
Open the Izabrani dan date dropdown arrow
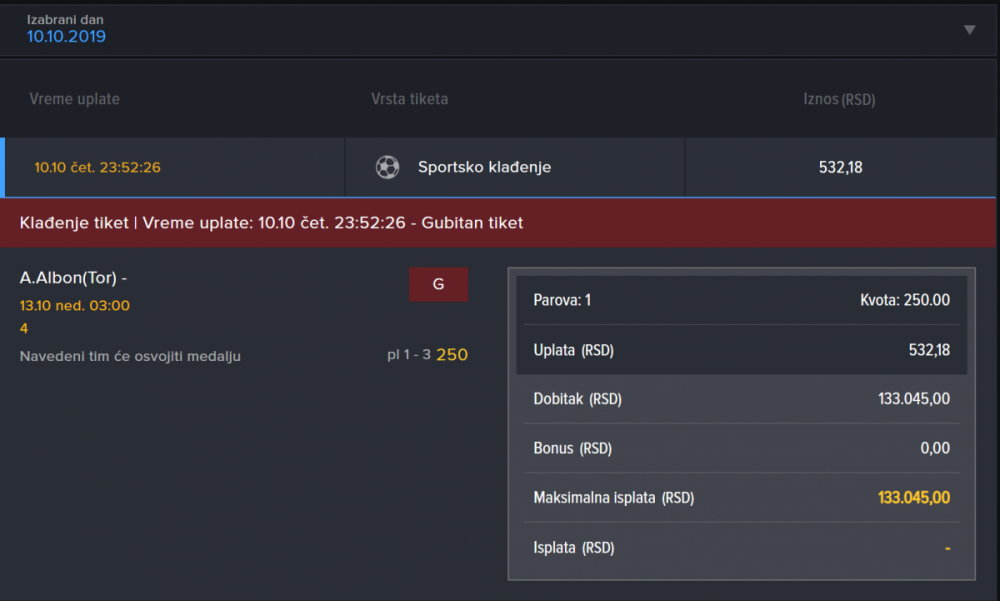point(969,30)
